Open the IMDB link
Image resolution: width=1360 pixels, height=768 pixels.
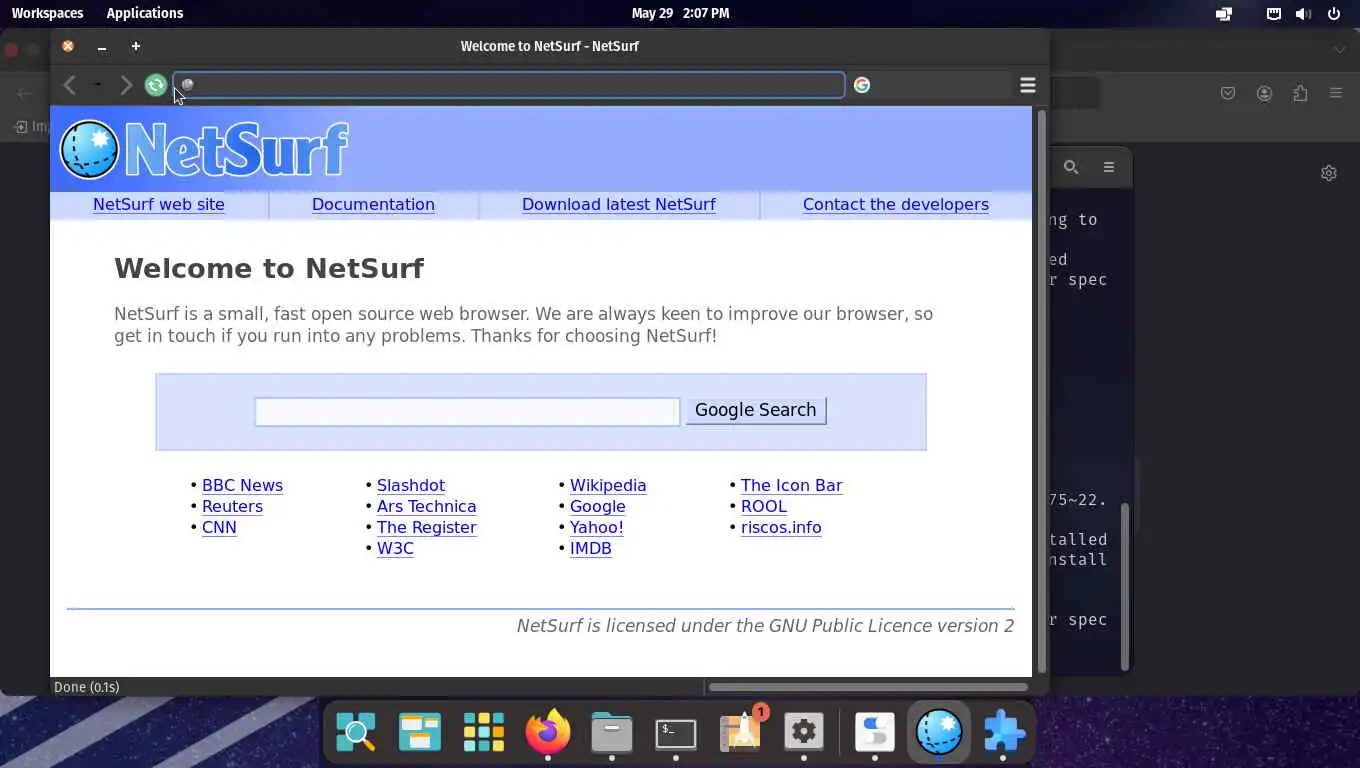click(591, 548)
